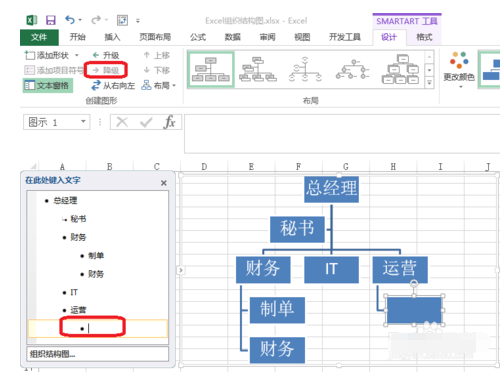Select column H header
502x372 pixels.
(393, 166)
